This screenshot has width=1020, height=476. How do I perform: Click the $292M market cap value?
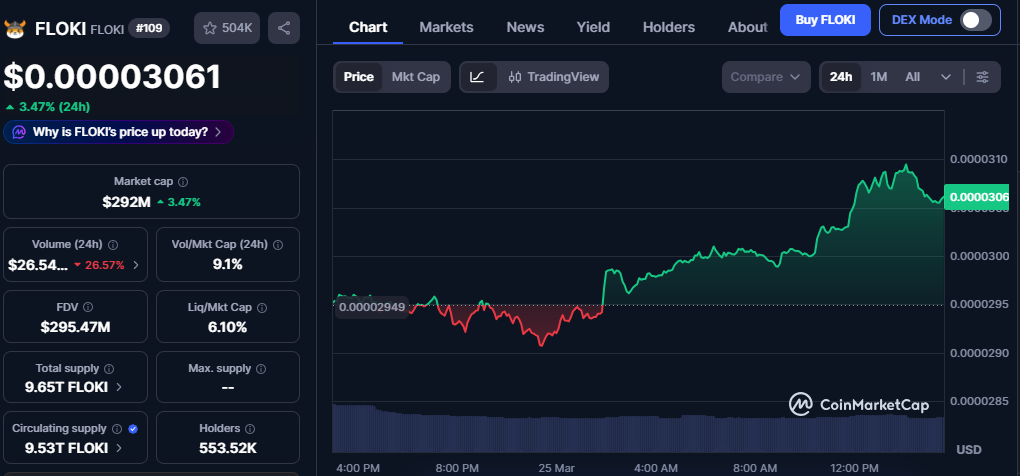tap(126, 202)
